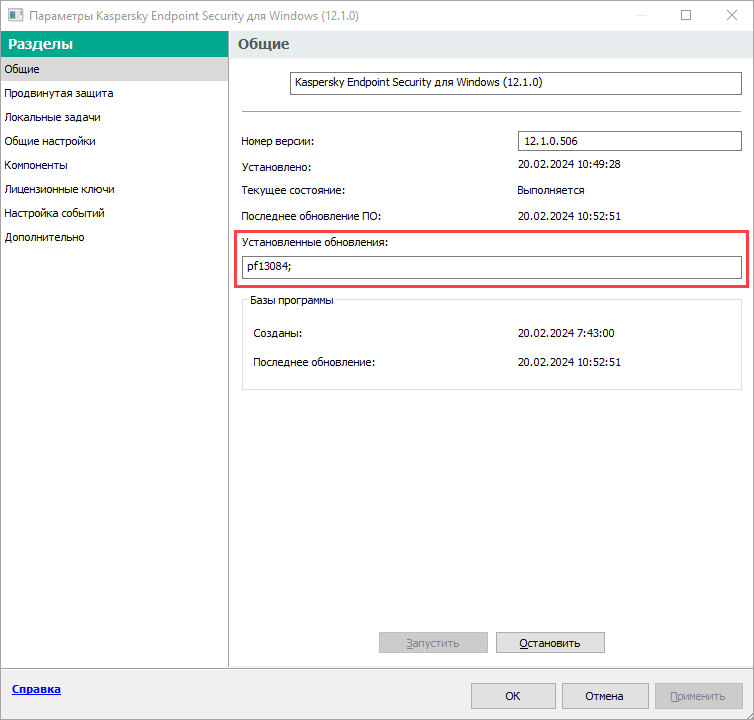Click the Применить button
The image size is (754, 720).
coord(698,696)
